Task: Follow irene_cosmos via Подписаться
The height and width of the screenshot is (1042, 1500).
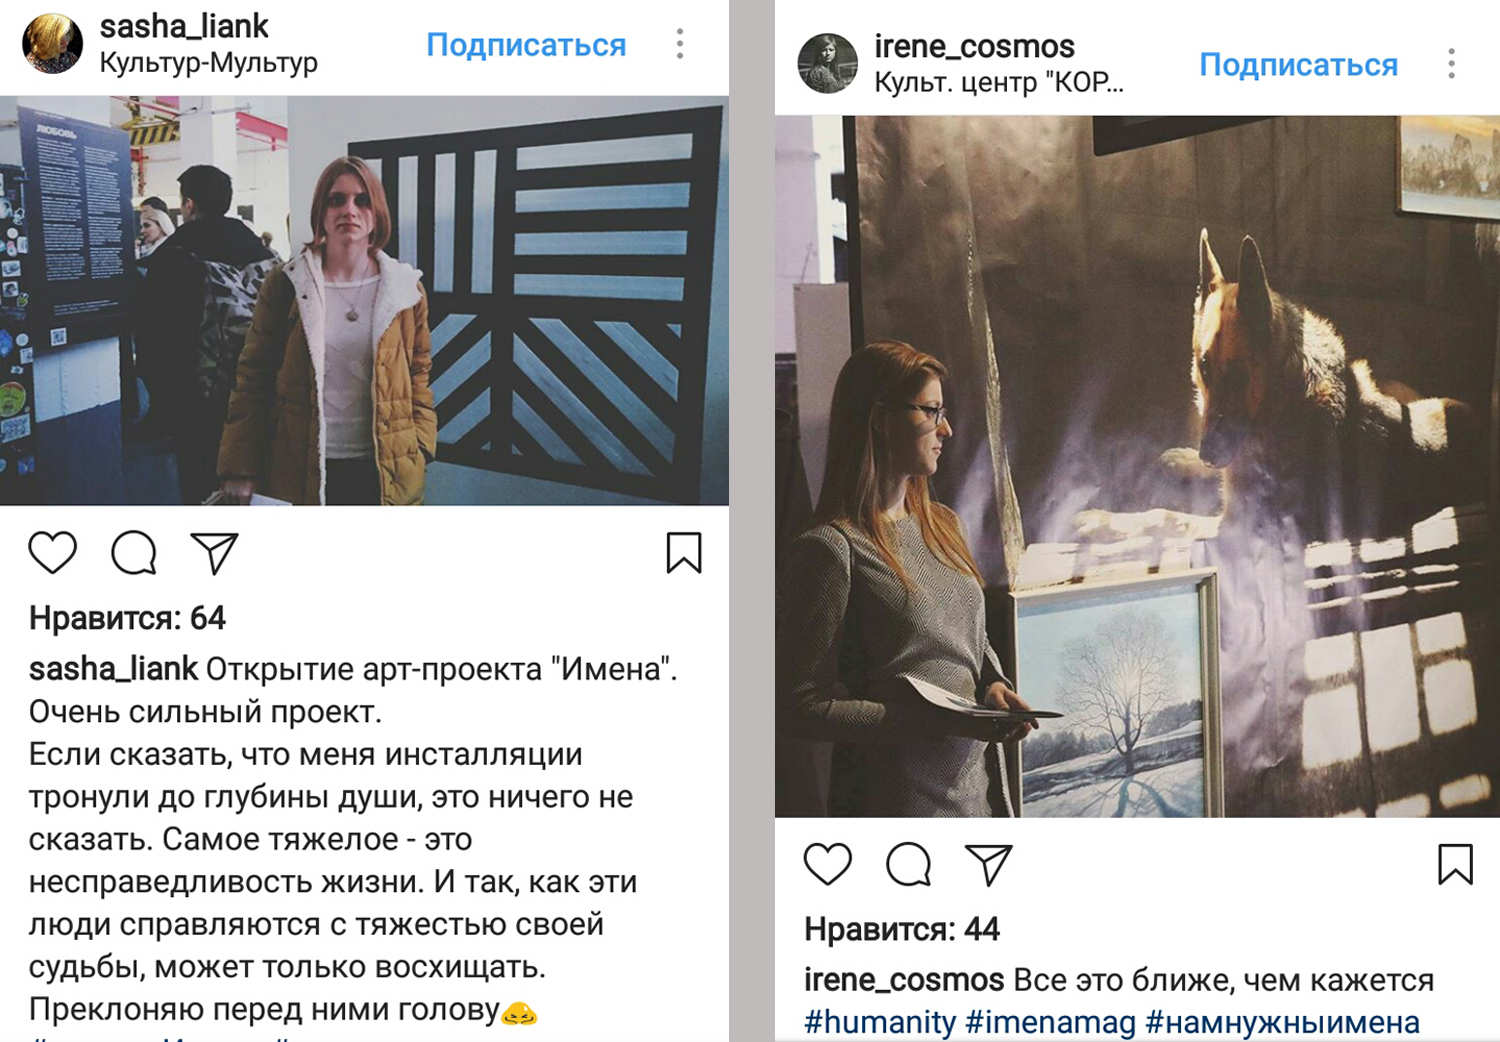Action: coord(1298,65)
